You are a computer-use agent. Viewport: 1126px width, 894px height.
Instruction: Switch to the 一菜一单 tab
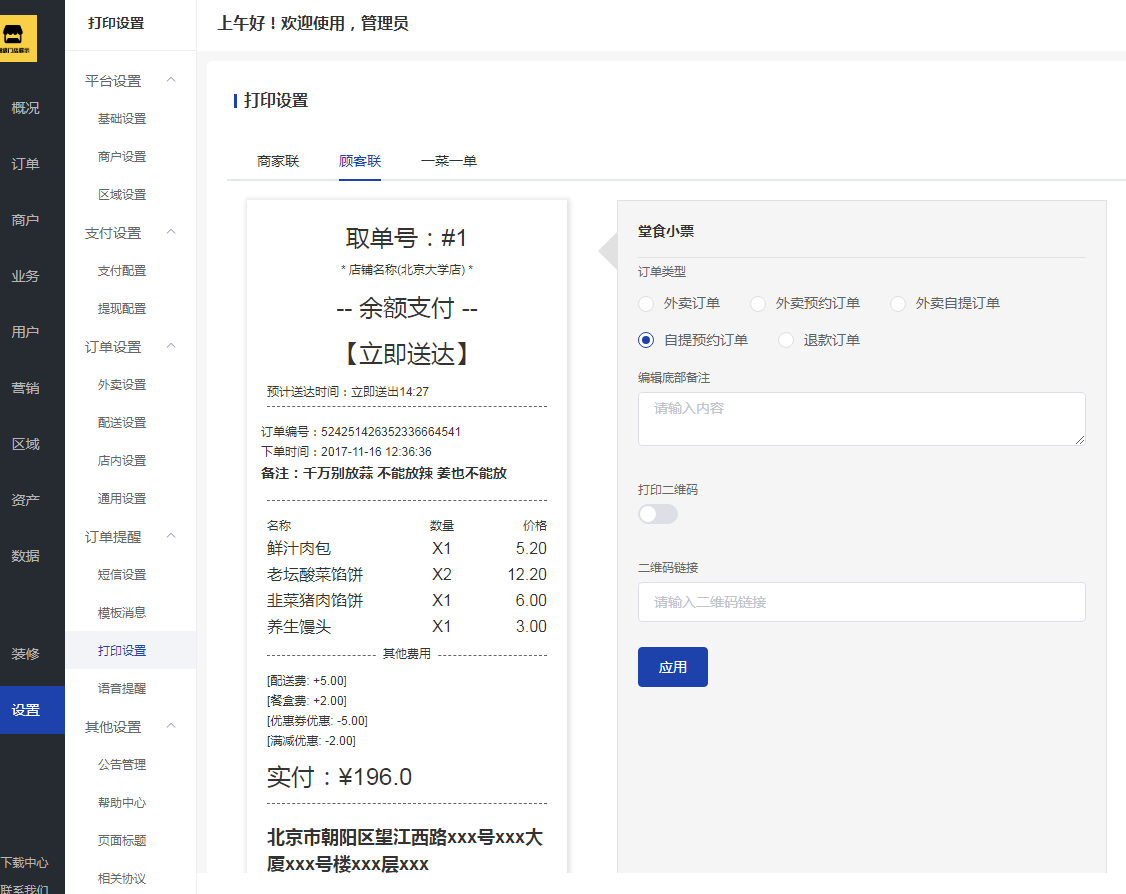point(449,161)
